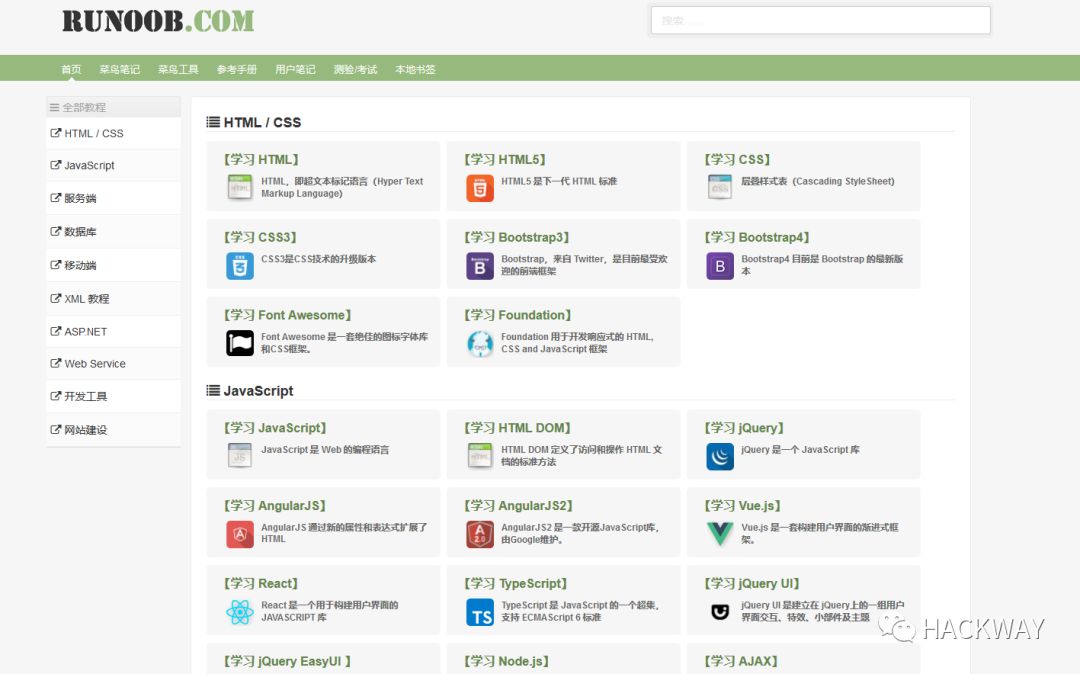Click the Bootstrap3 purple B icon
1080x674 pixels.
click(x=480, y=266)
